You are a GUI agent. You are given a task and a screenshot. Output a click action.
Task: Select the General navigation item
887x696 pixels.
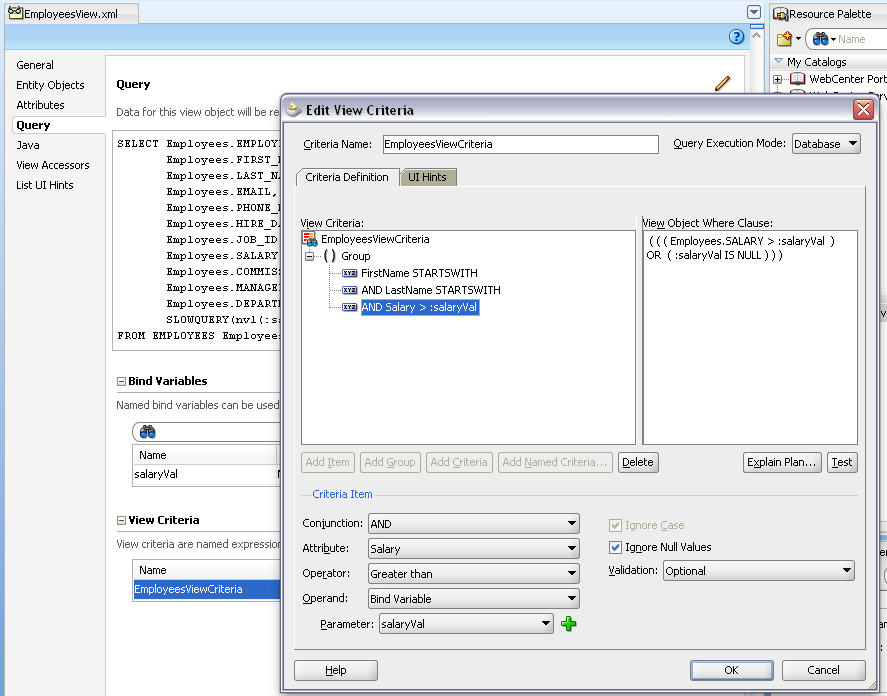(35, 65)
